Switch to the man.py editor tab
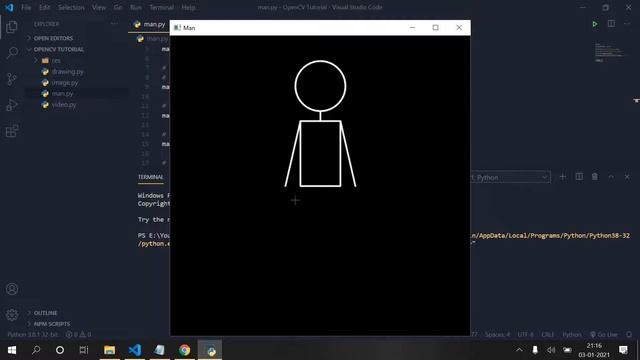Screen dimensions: 640x360 click(x=150, y=24)
